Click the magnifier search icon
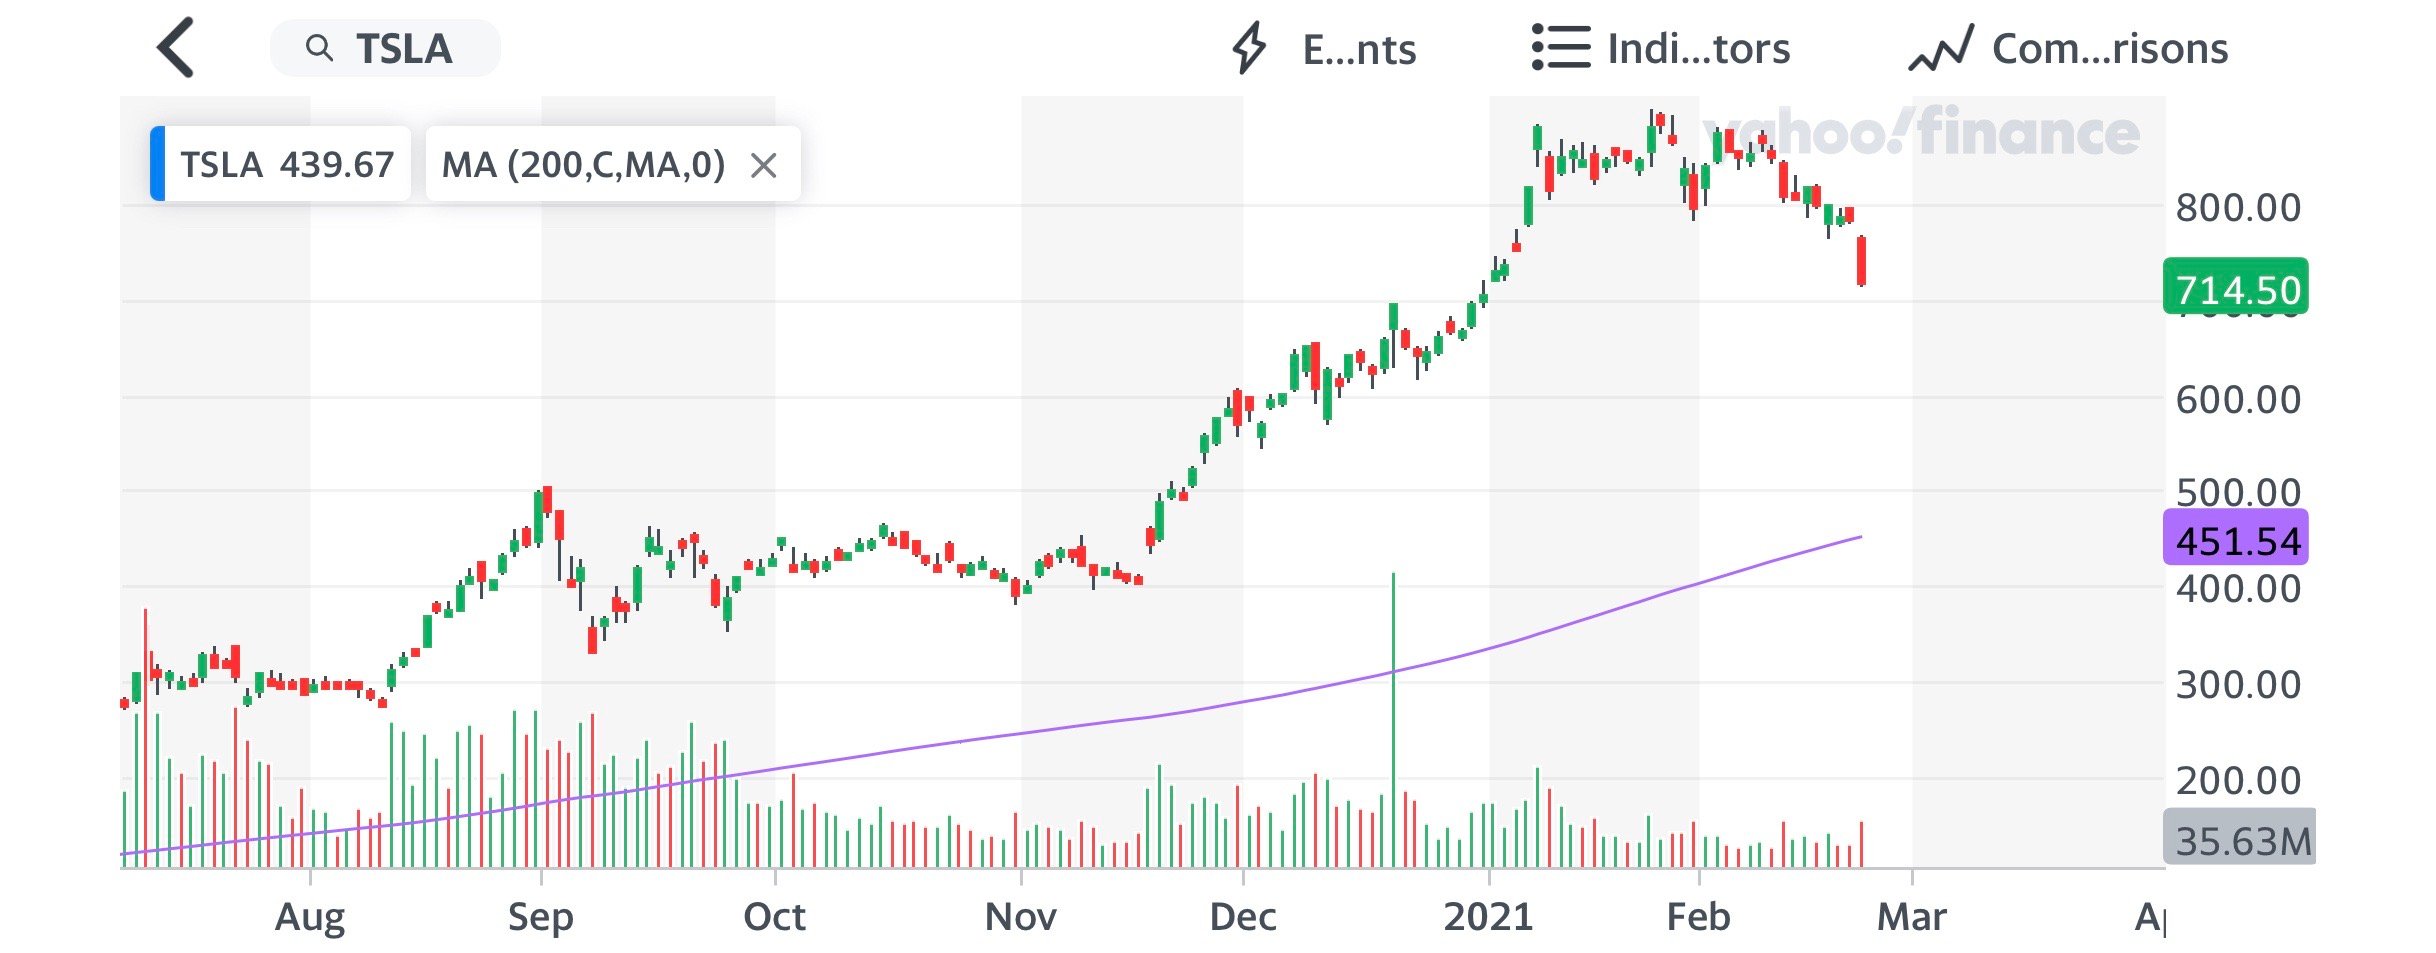This screenshot has height=953, width=2436. click(x=319, y=47)
